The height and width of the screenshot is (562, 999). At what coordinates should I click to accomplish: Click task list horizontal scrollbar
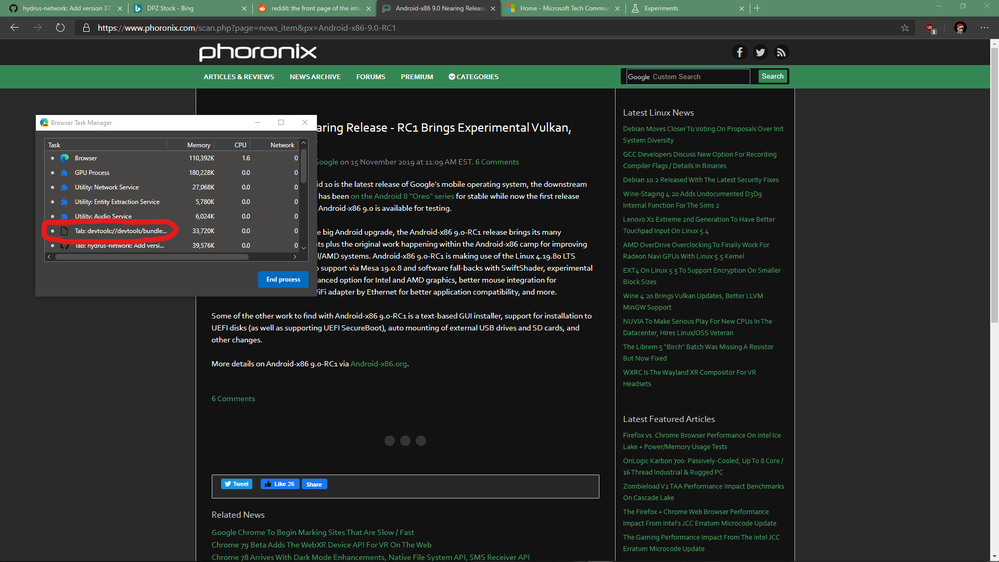[152, 257]
